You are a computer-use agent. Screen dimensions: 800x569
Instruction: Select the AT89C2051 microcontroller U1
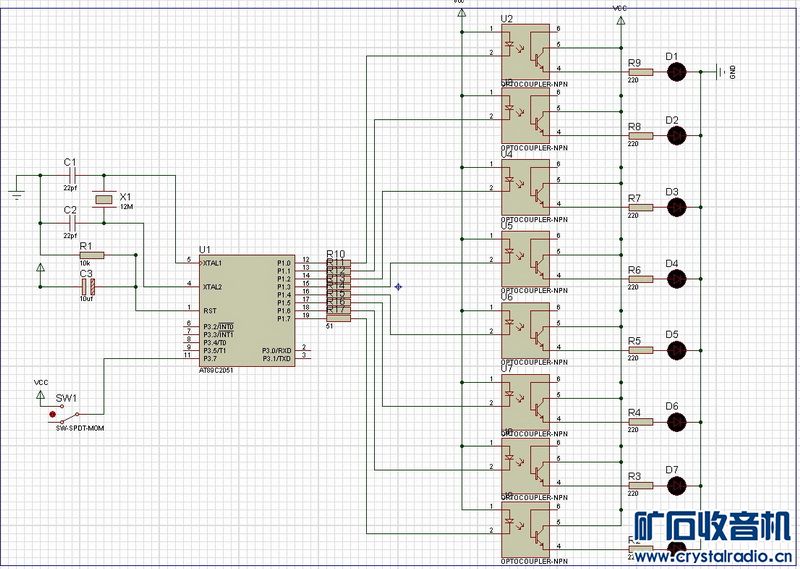[x=246, y=308]
